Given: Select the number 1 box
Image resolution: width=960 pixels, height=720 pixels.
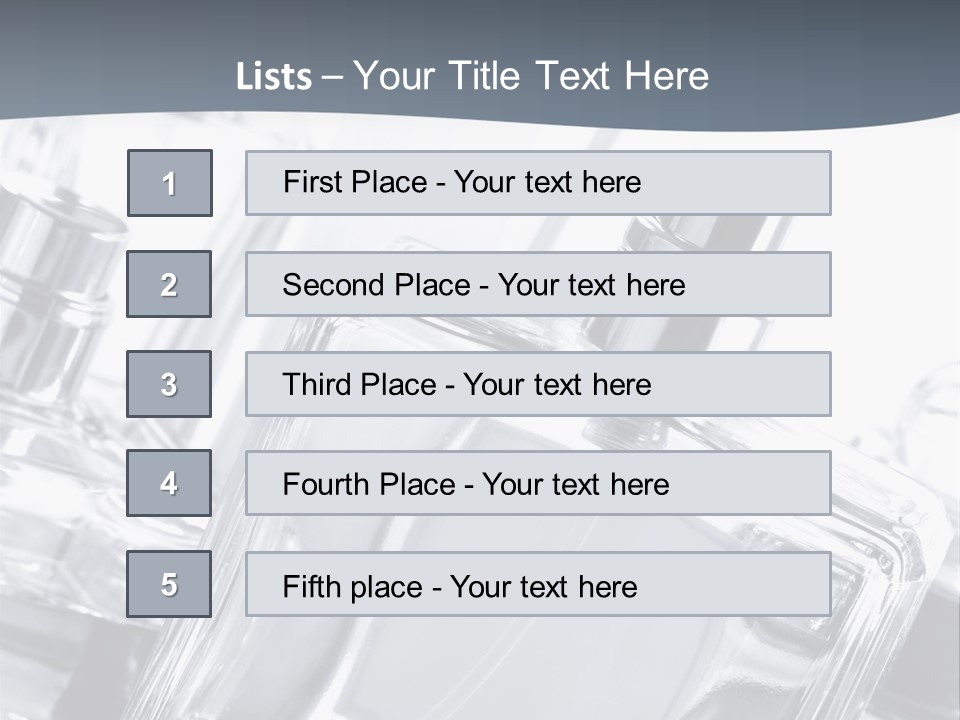Looking at the screenshot, I should tap(170, 183).
